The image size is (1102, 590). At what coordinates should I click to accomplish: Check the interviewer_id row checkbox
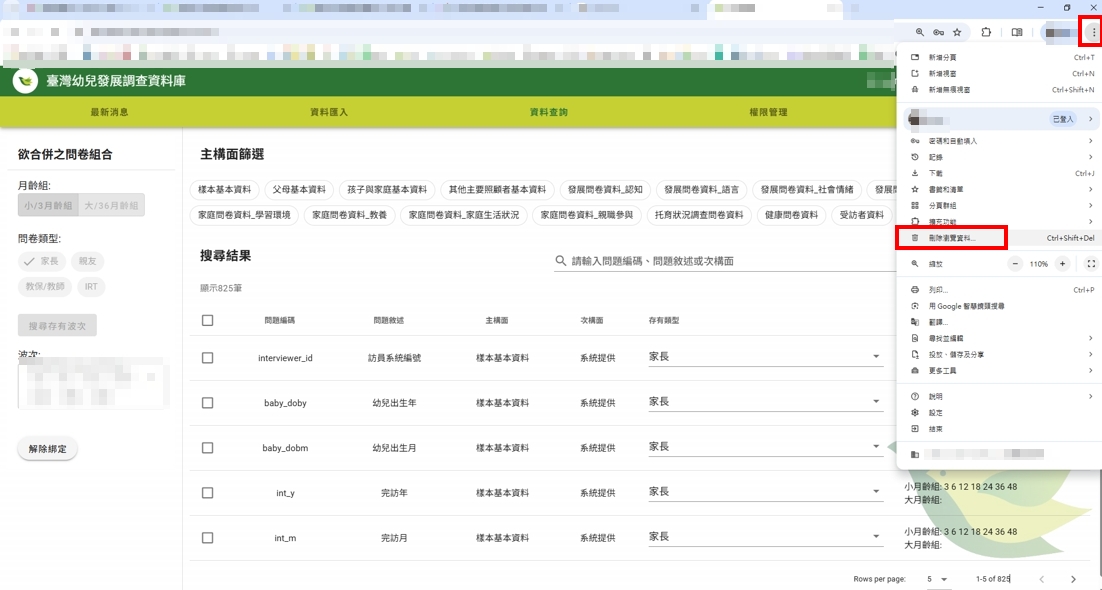(x=208, y=357)
